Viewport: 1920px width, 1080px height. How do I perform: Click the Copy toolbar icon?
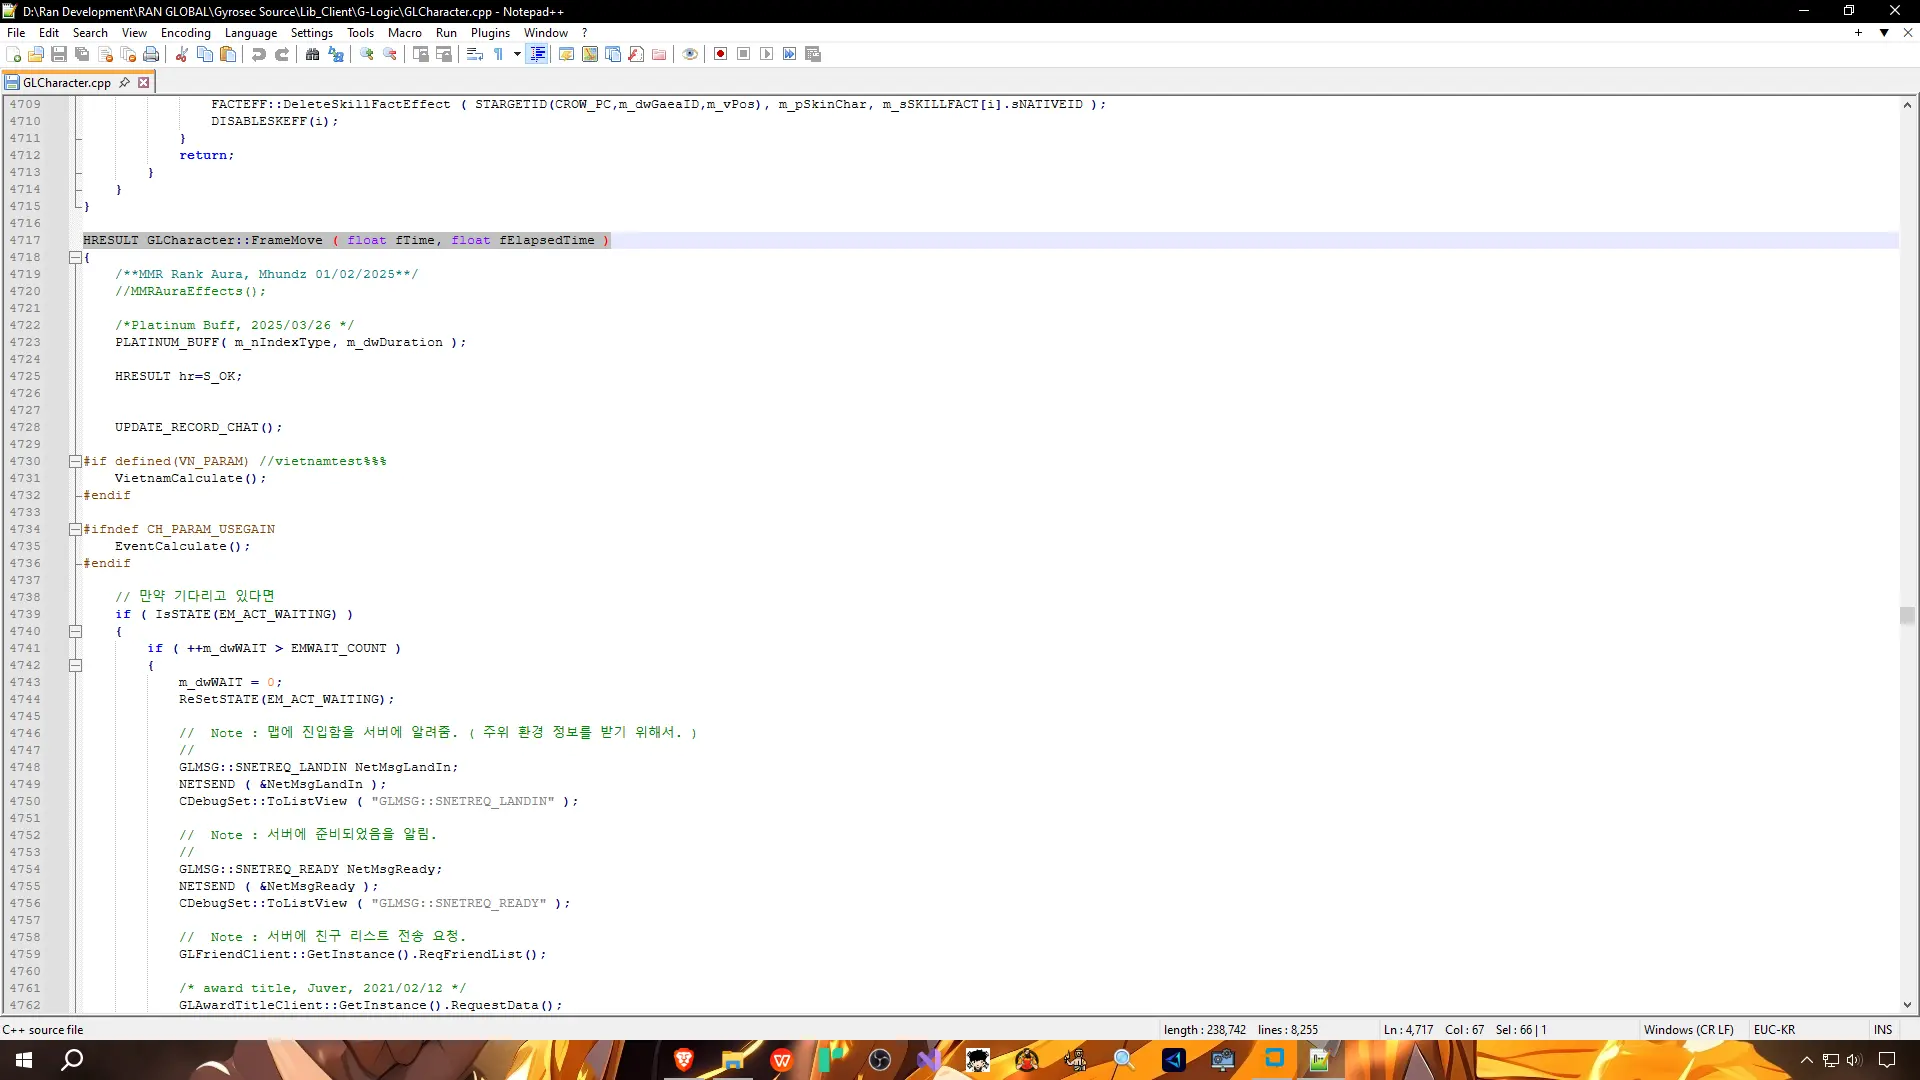click(x=205, y=54)
